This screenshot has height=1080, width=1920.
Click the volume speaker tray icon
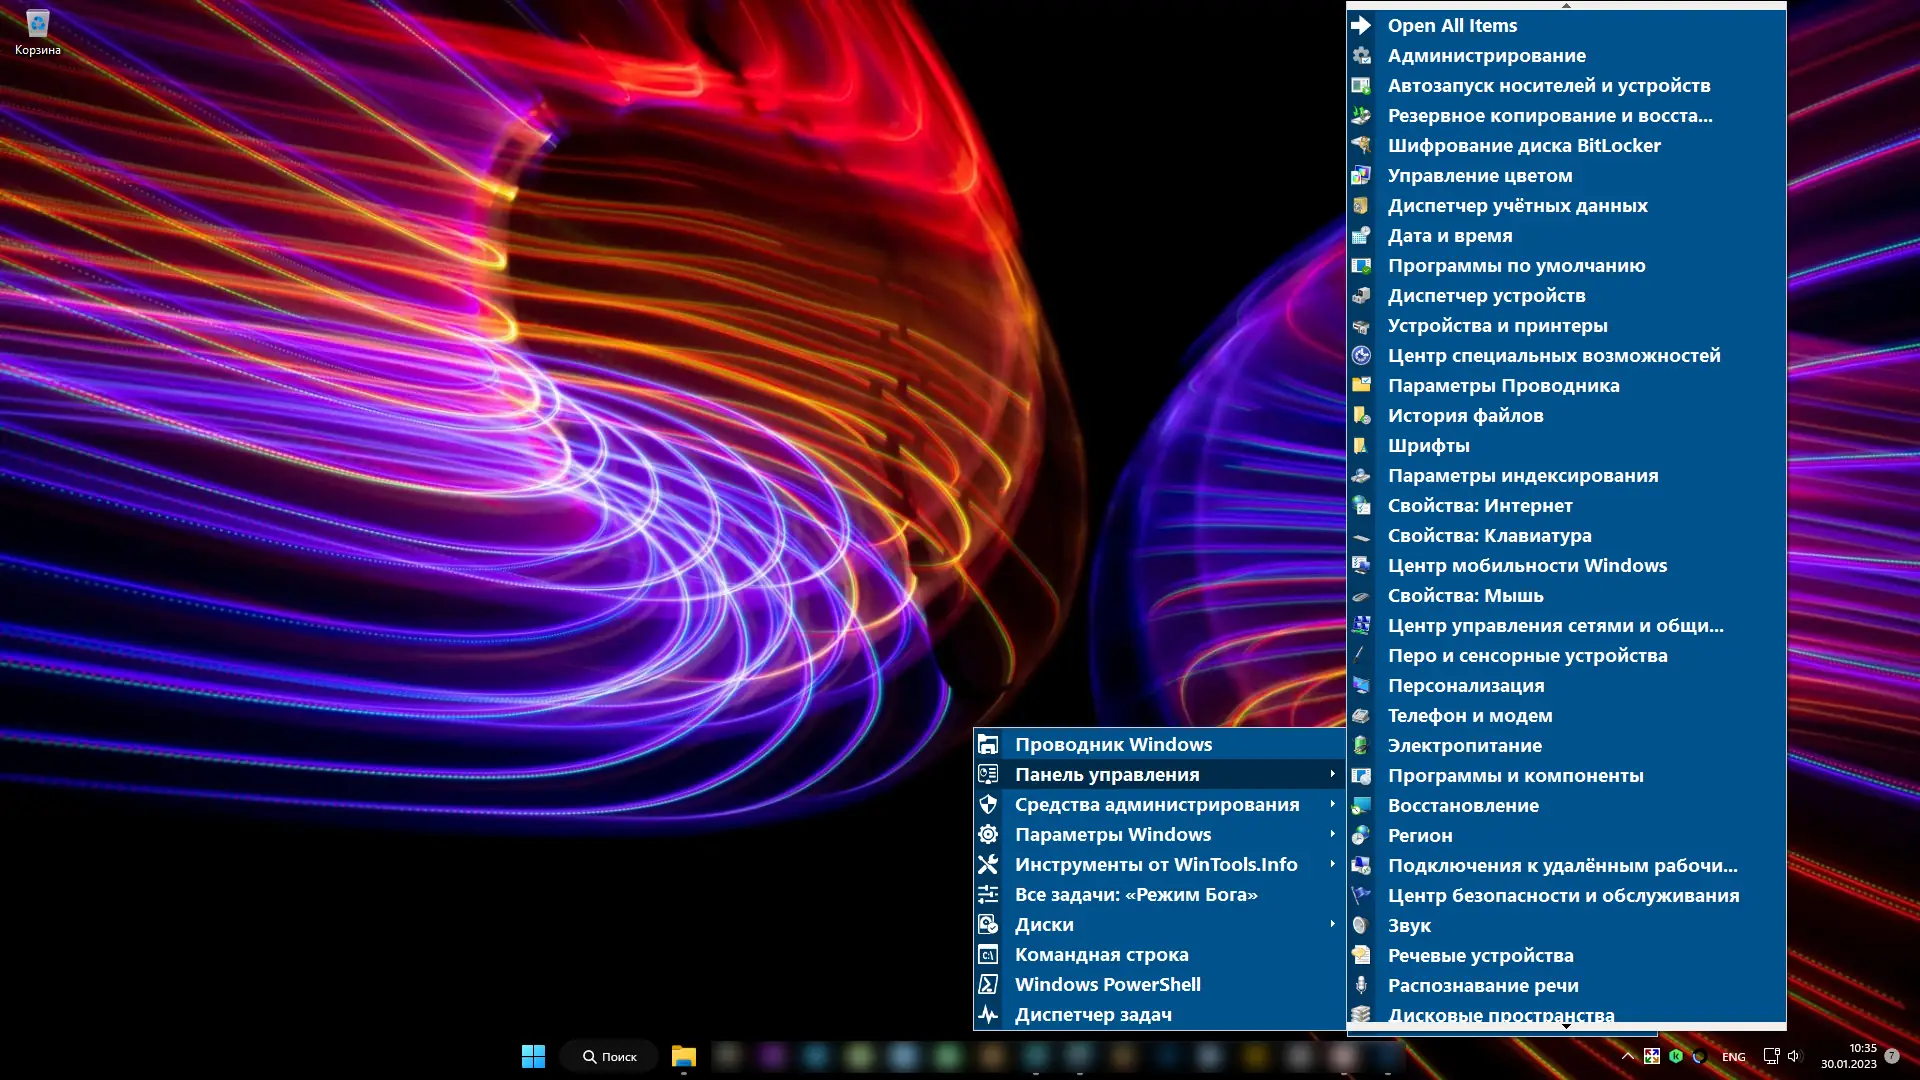(x=1794, y=1056)
